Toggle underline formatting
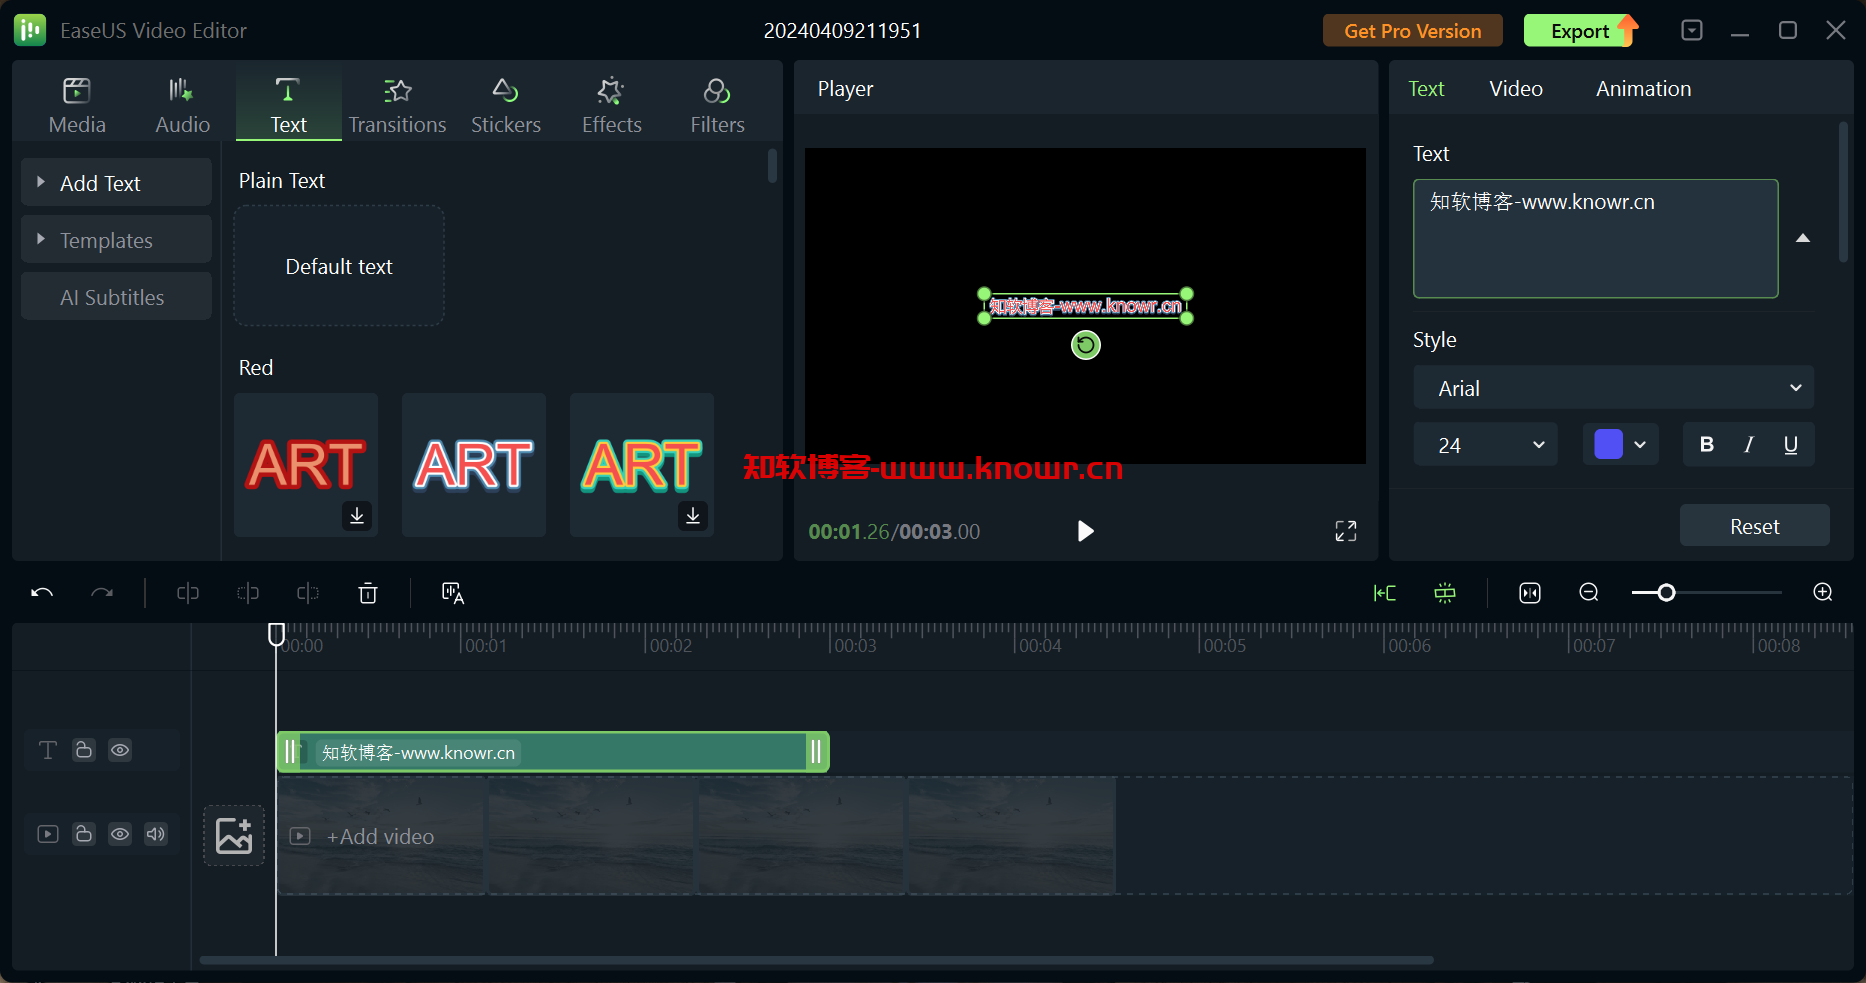1866x983 pixels. point(1791,445)
